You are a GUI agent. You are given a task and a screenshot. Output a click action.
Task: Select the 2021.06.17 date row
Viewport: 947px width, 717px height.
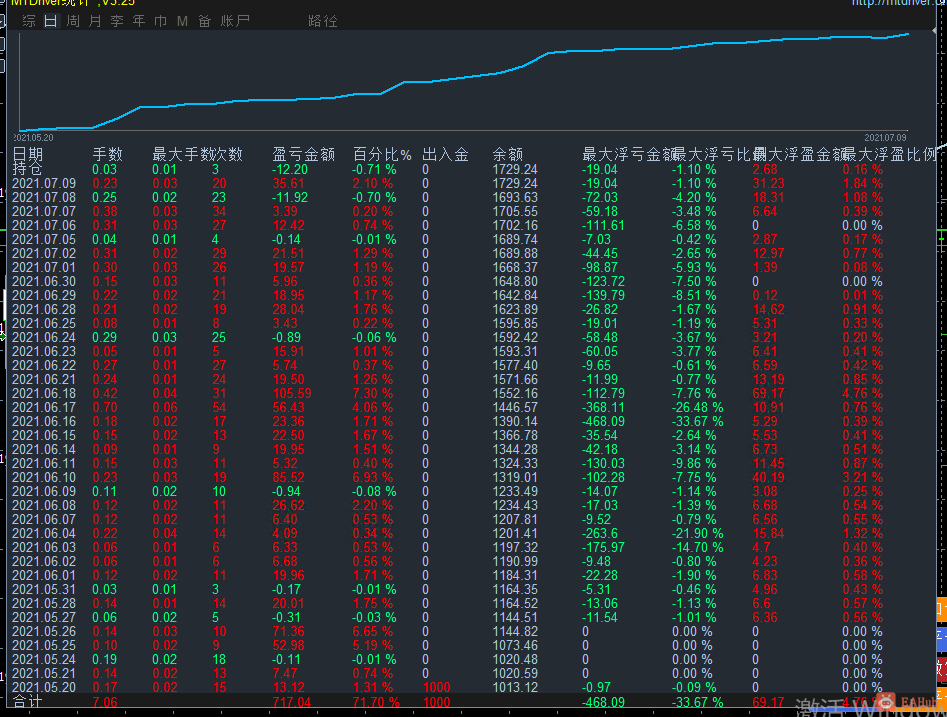point(44,407)
